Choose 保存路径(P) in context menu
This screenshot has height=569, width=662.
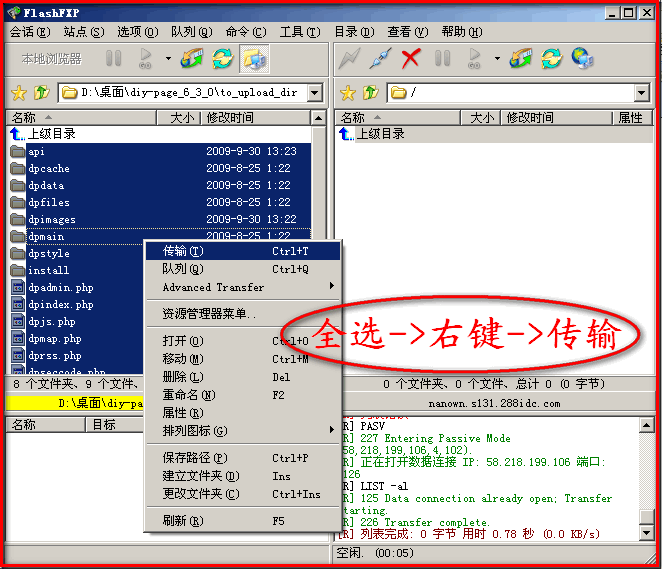[243, 458]
